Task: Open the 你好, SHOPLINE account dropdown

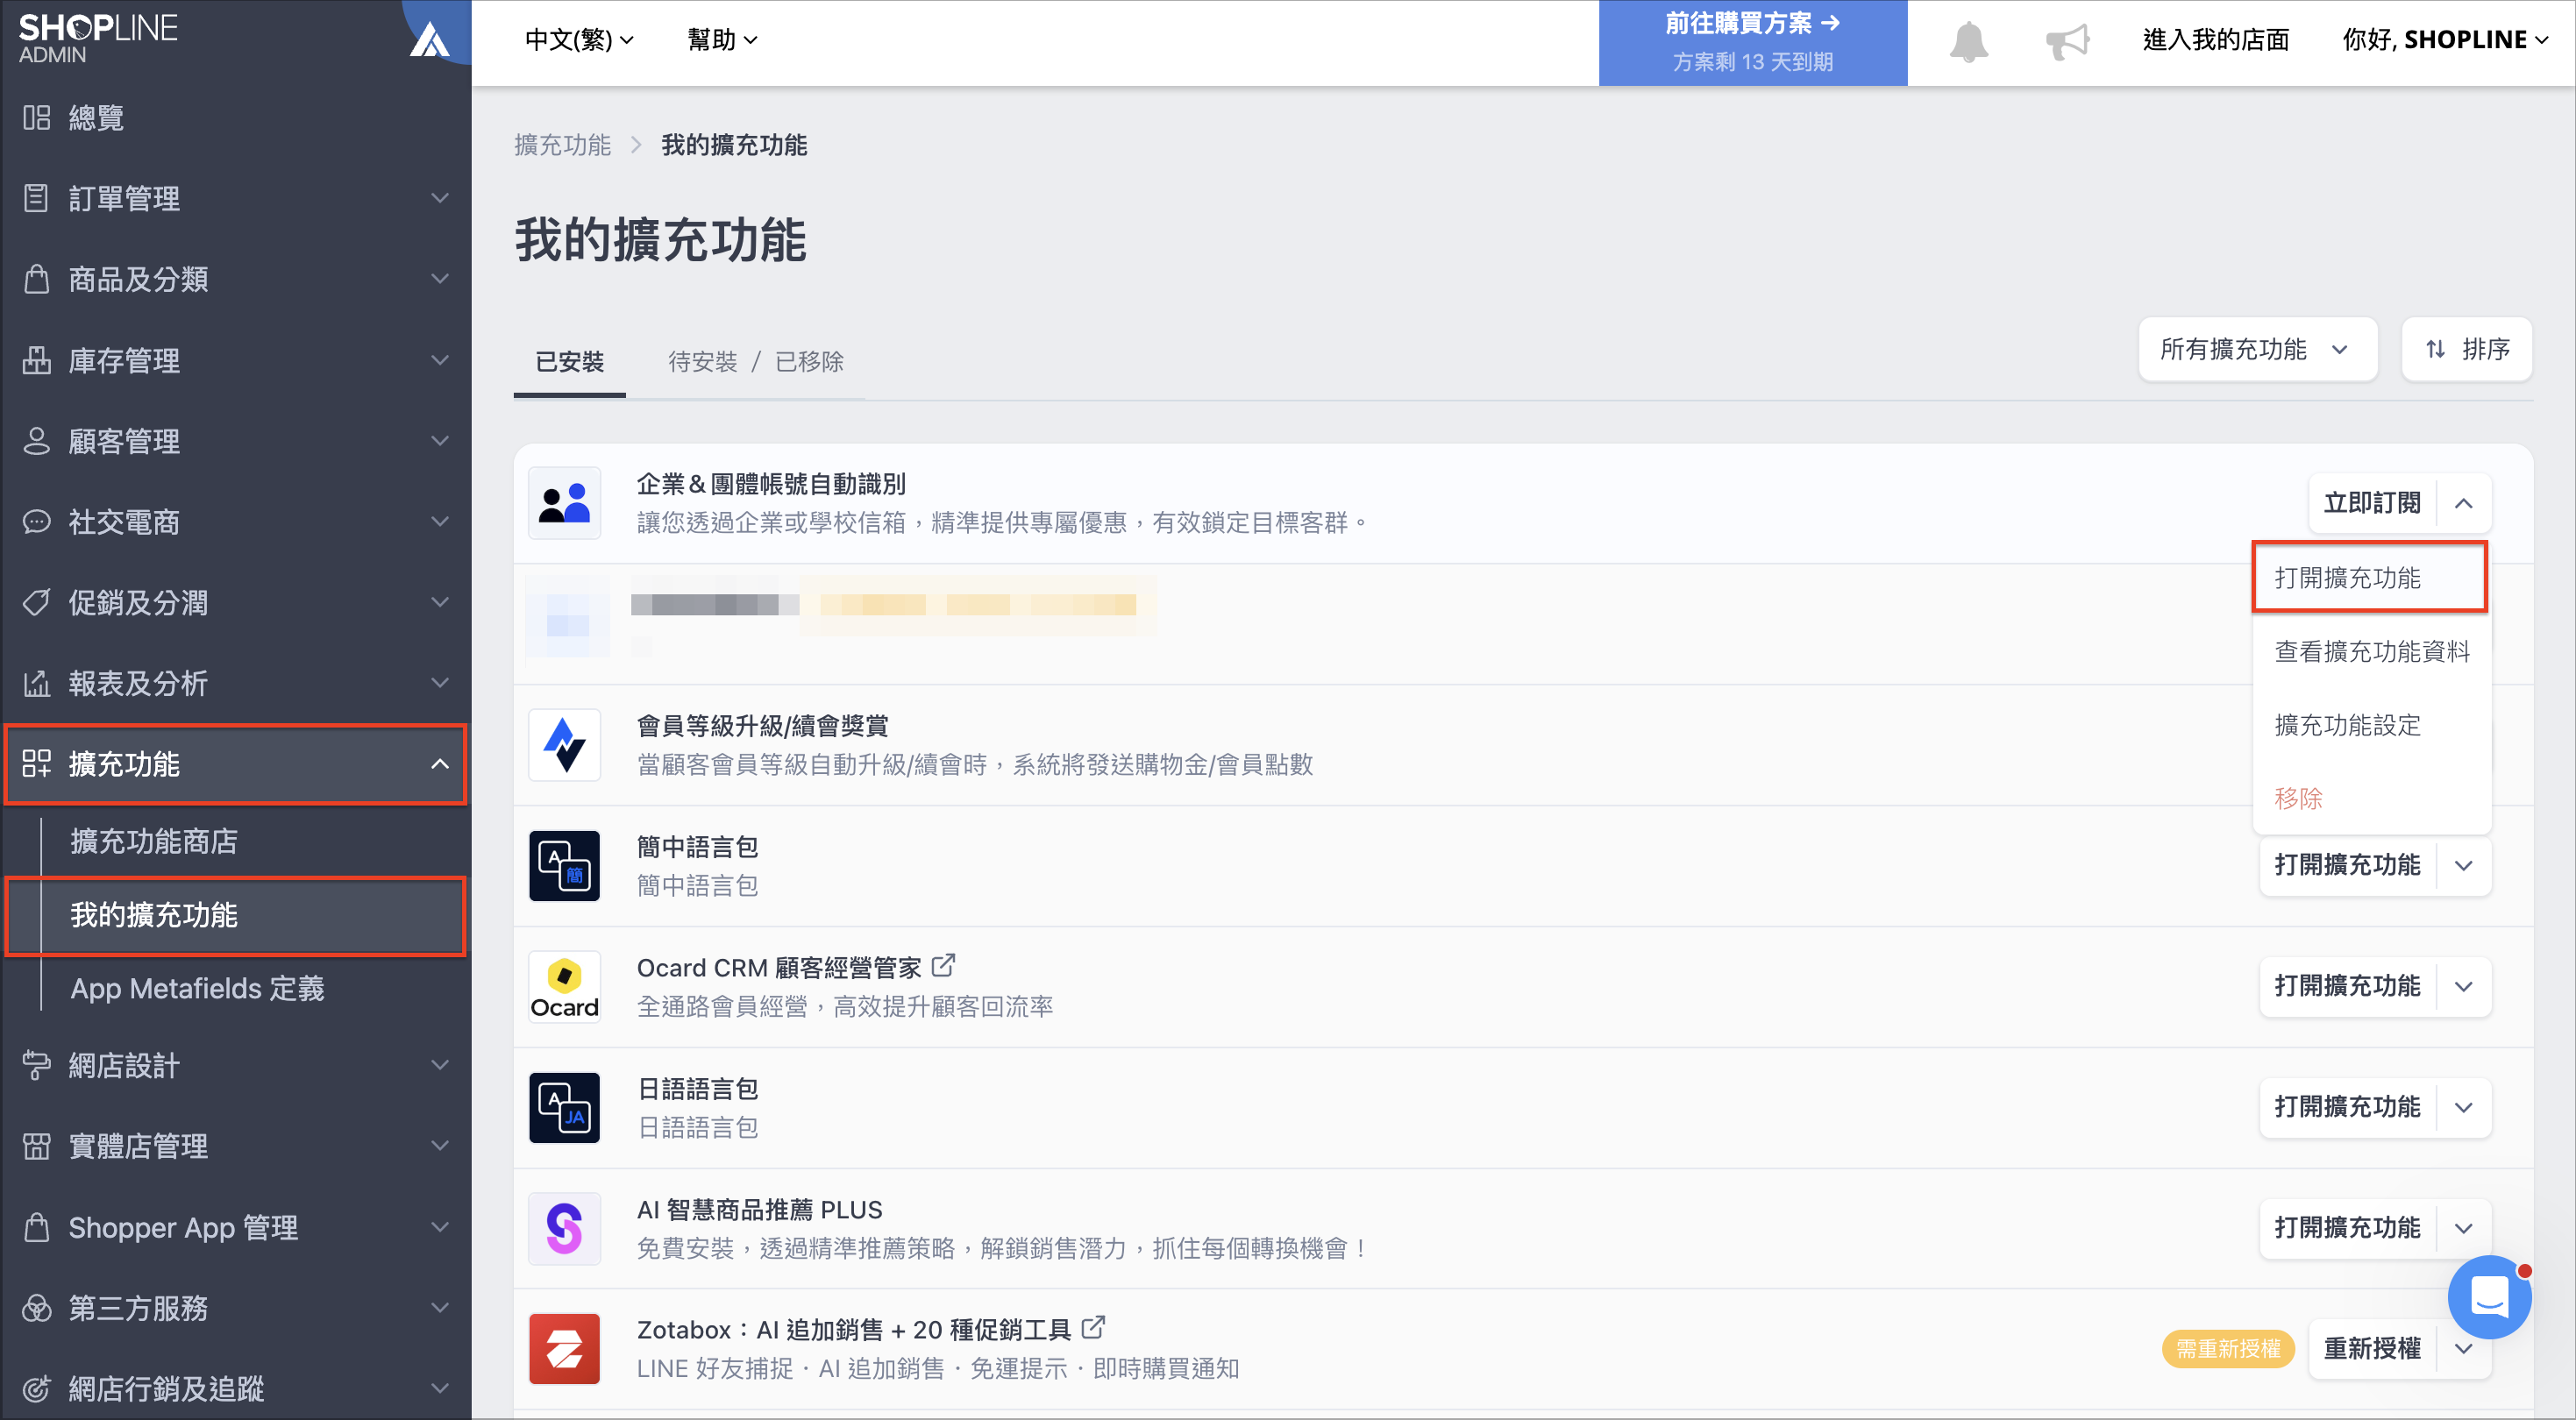Action: tap(2445, 40)
